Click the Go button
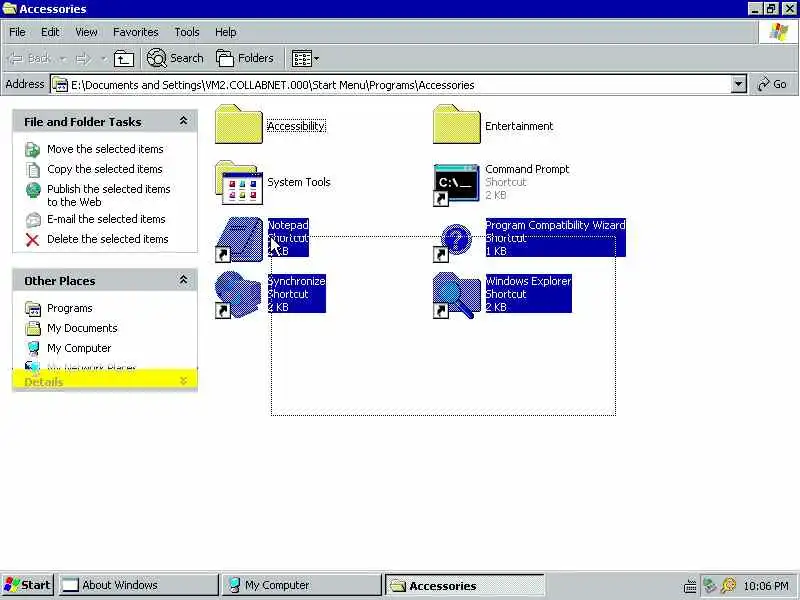This screenshot has width=800, height=600. pos(772,84)
